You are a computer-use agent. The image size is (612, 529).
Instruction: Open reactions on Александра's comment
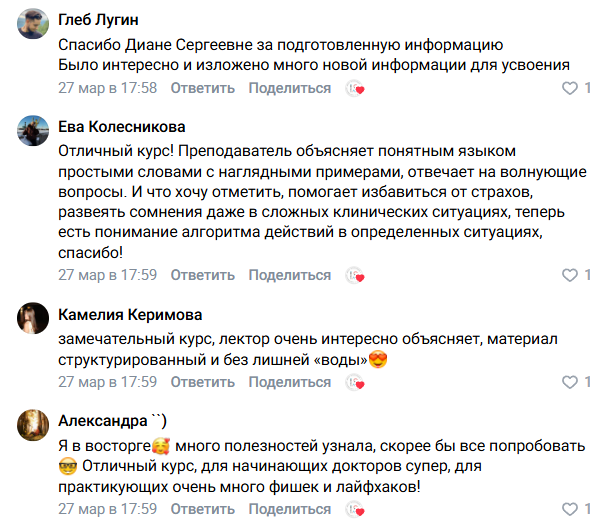(x=355, y=509)
